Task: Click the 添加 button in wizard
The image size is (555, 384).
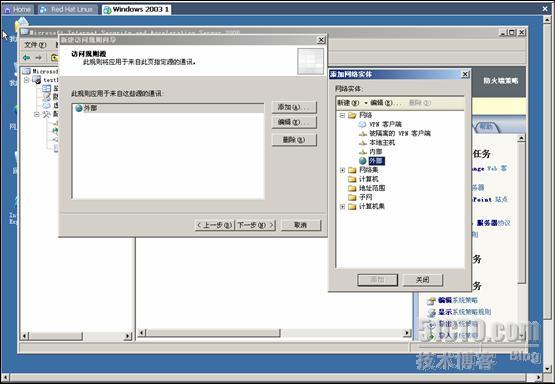Action: 294,107
